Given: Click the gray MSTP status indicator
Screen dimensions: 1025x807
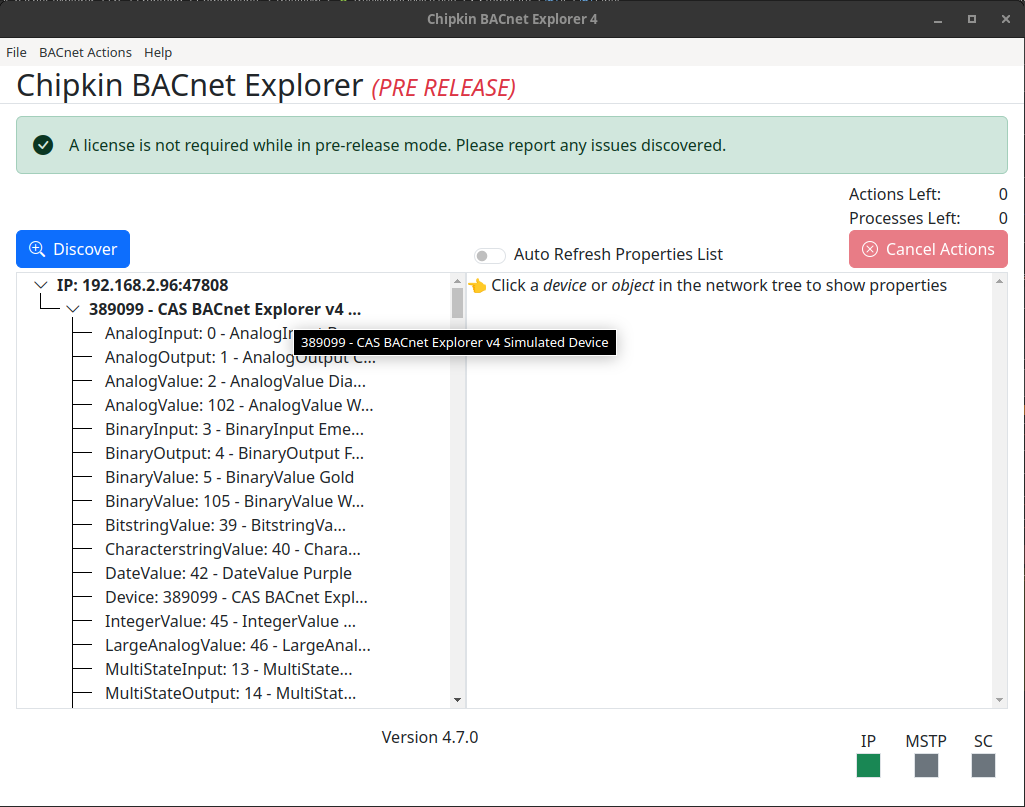Looking at the screenshot, I should point(926,765).
